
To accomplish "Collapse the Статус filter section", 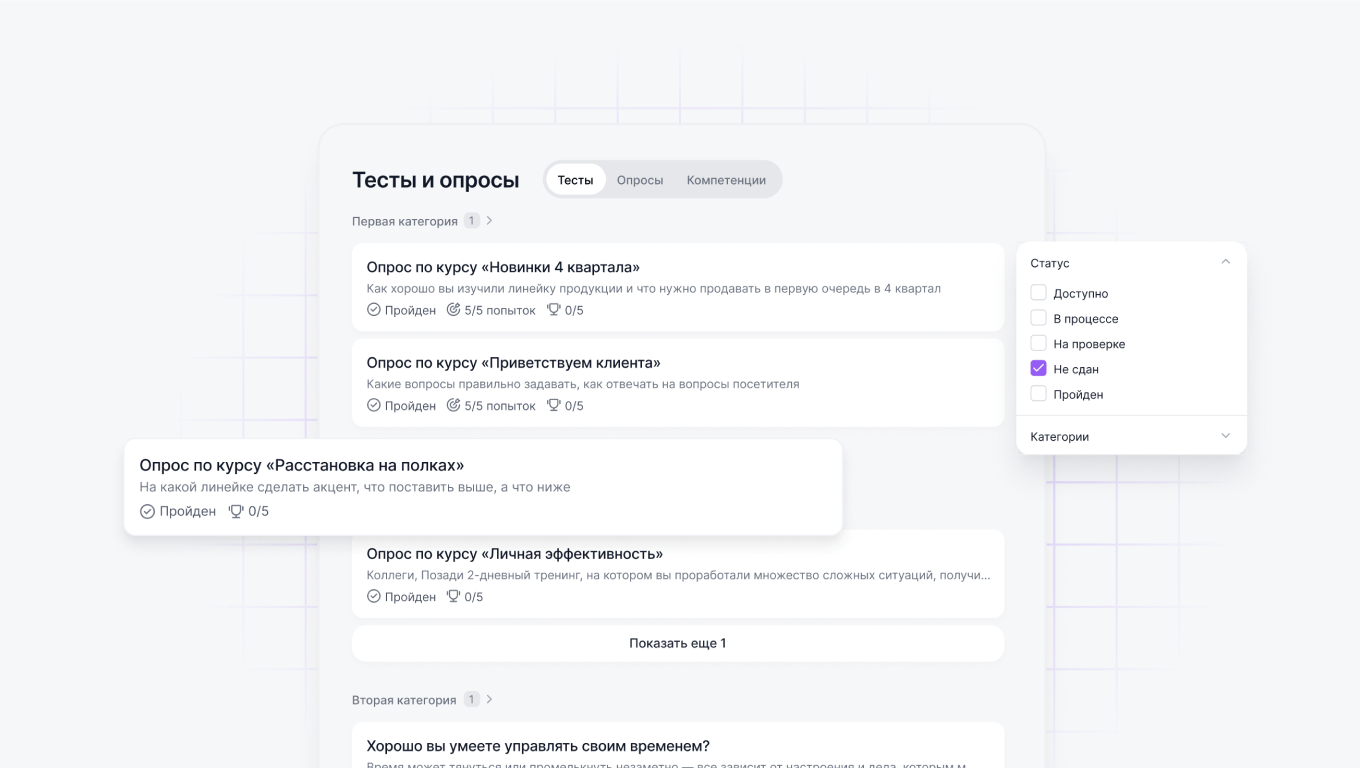I will [x=1225, y=263].
